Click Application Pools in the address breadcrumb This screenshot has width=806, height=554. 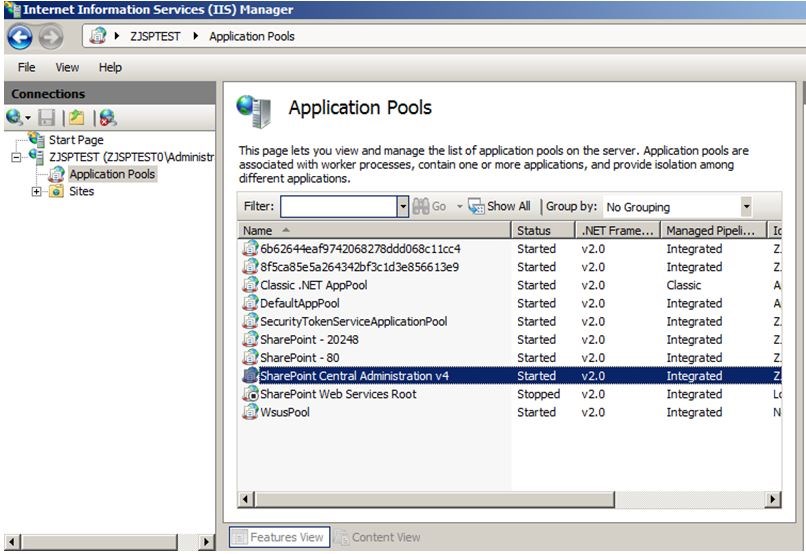point(252,36)
